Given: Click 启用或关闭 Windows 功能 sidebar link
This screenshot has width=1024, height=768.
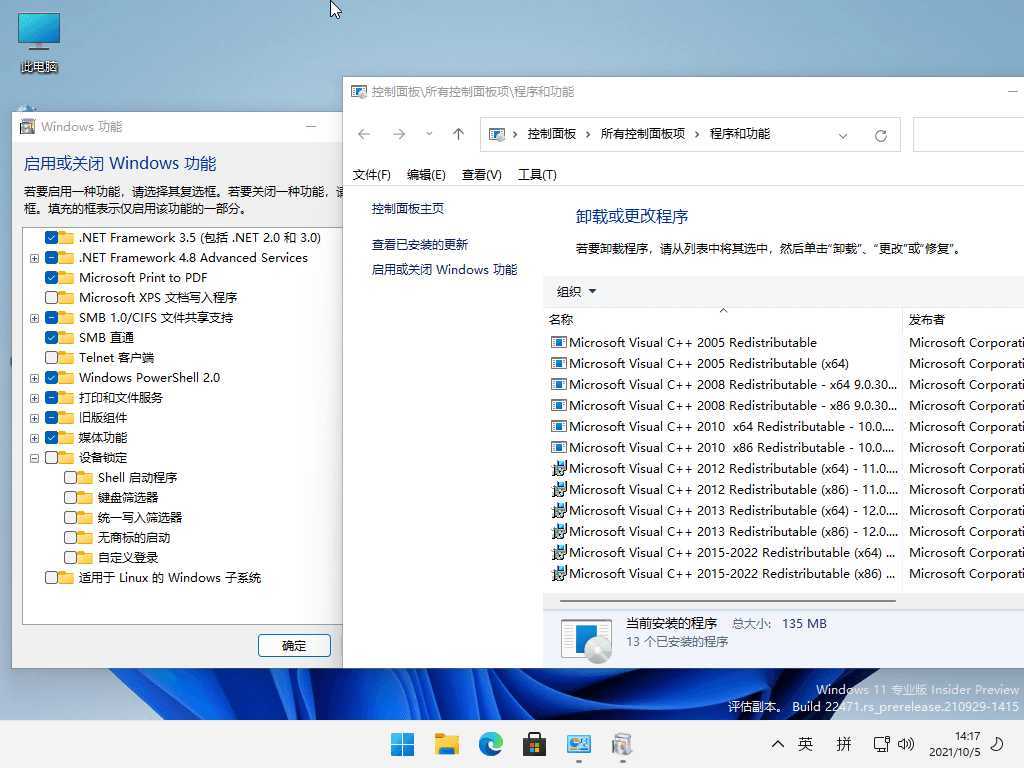Looking at the screenshot, I should click(x=444, y=269).
